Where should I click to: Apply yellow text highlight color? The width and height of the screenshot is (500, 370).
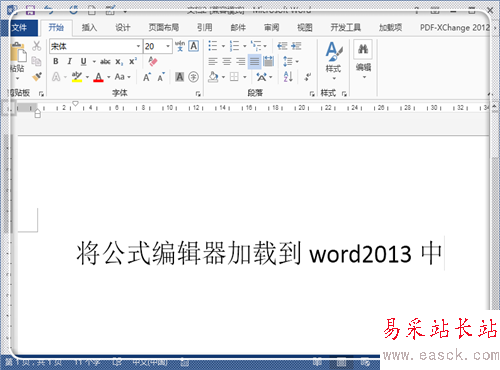click(77, 77)
